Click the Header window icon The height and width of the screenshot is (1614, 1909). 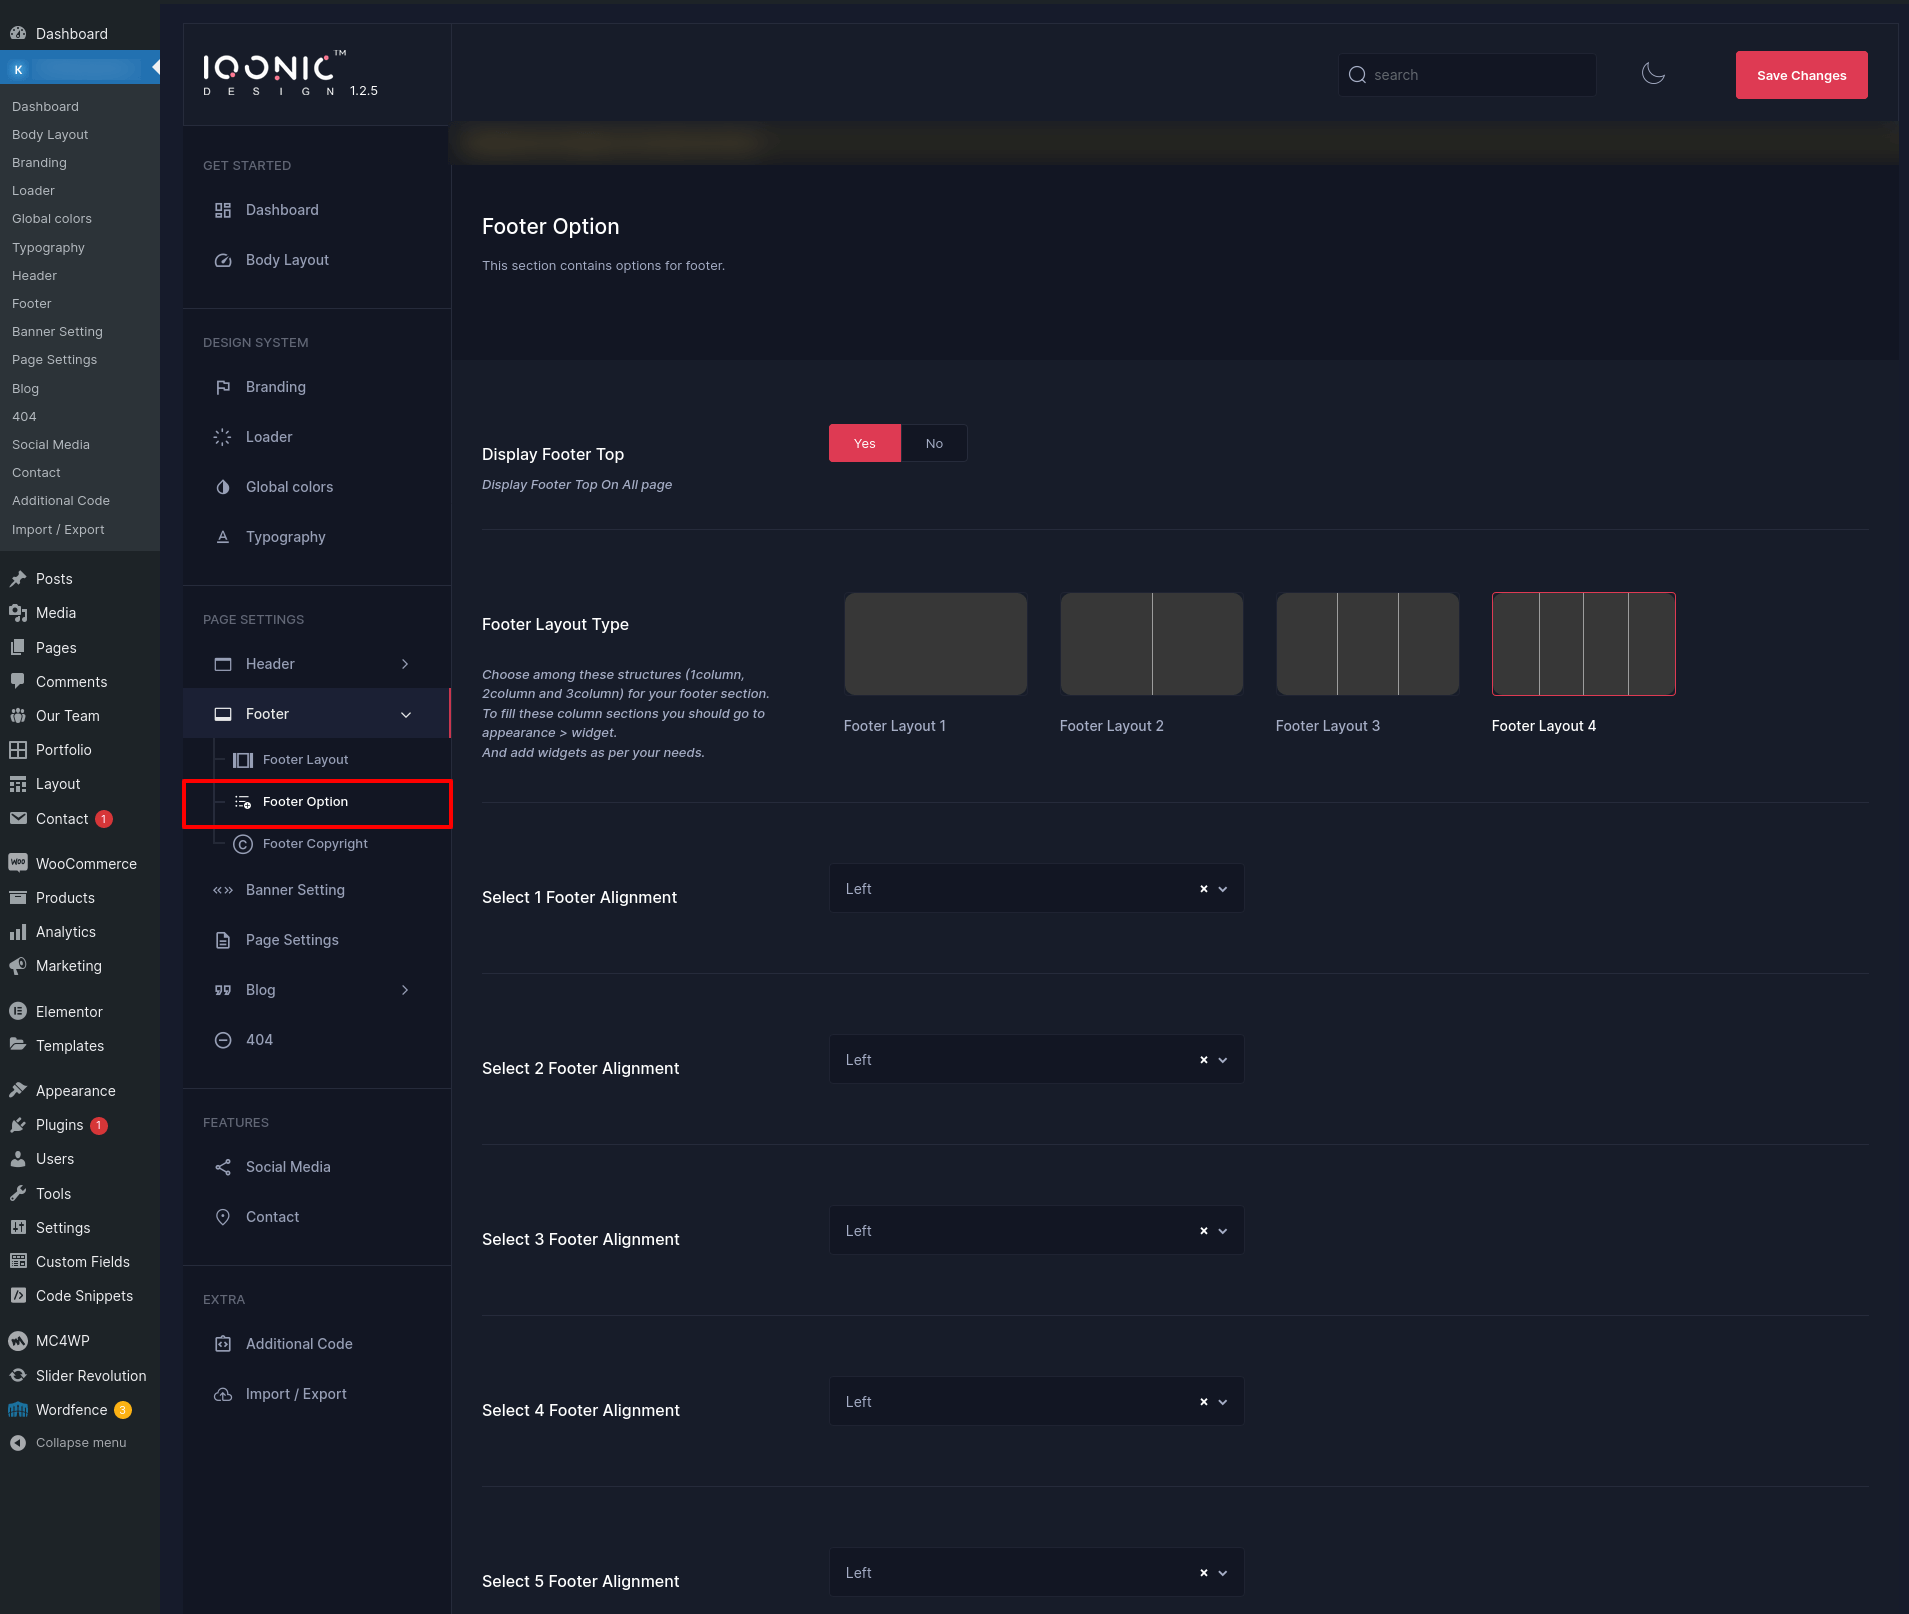[x=223, y=664]
